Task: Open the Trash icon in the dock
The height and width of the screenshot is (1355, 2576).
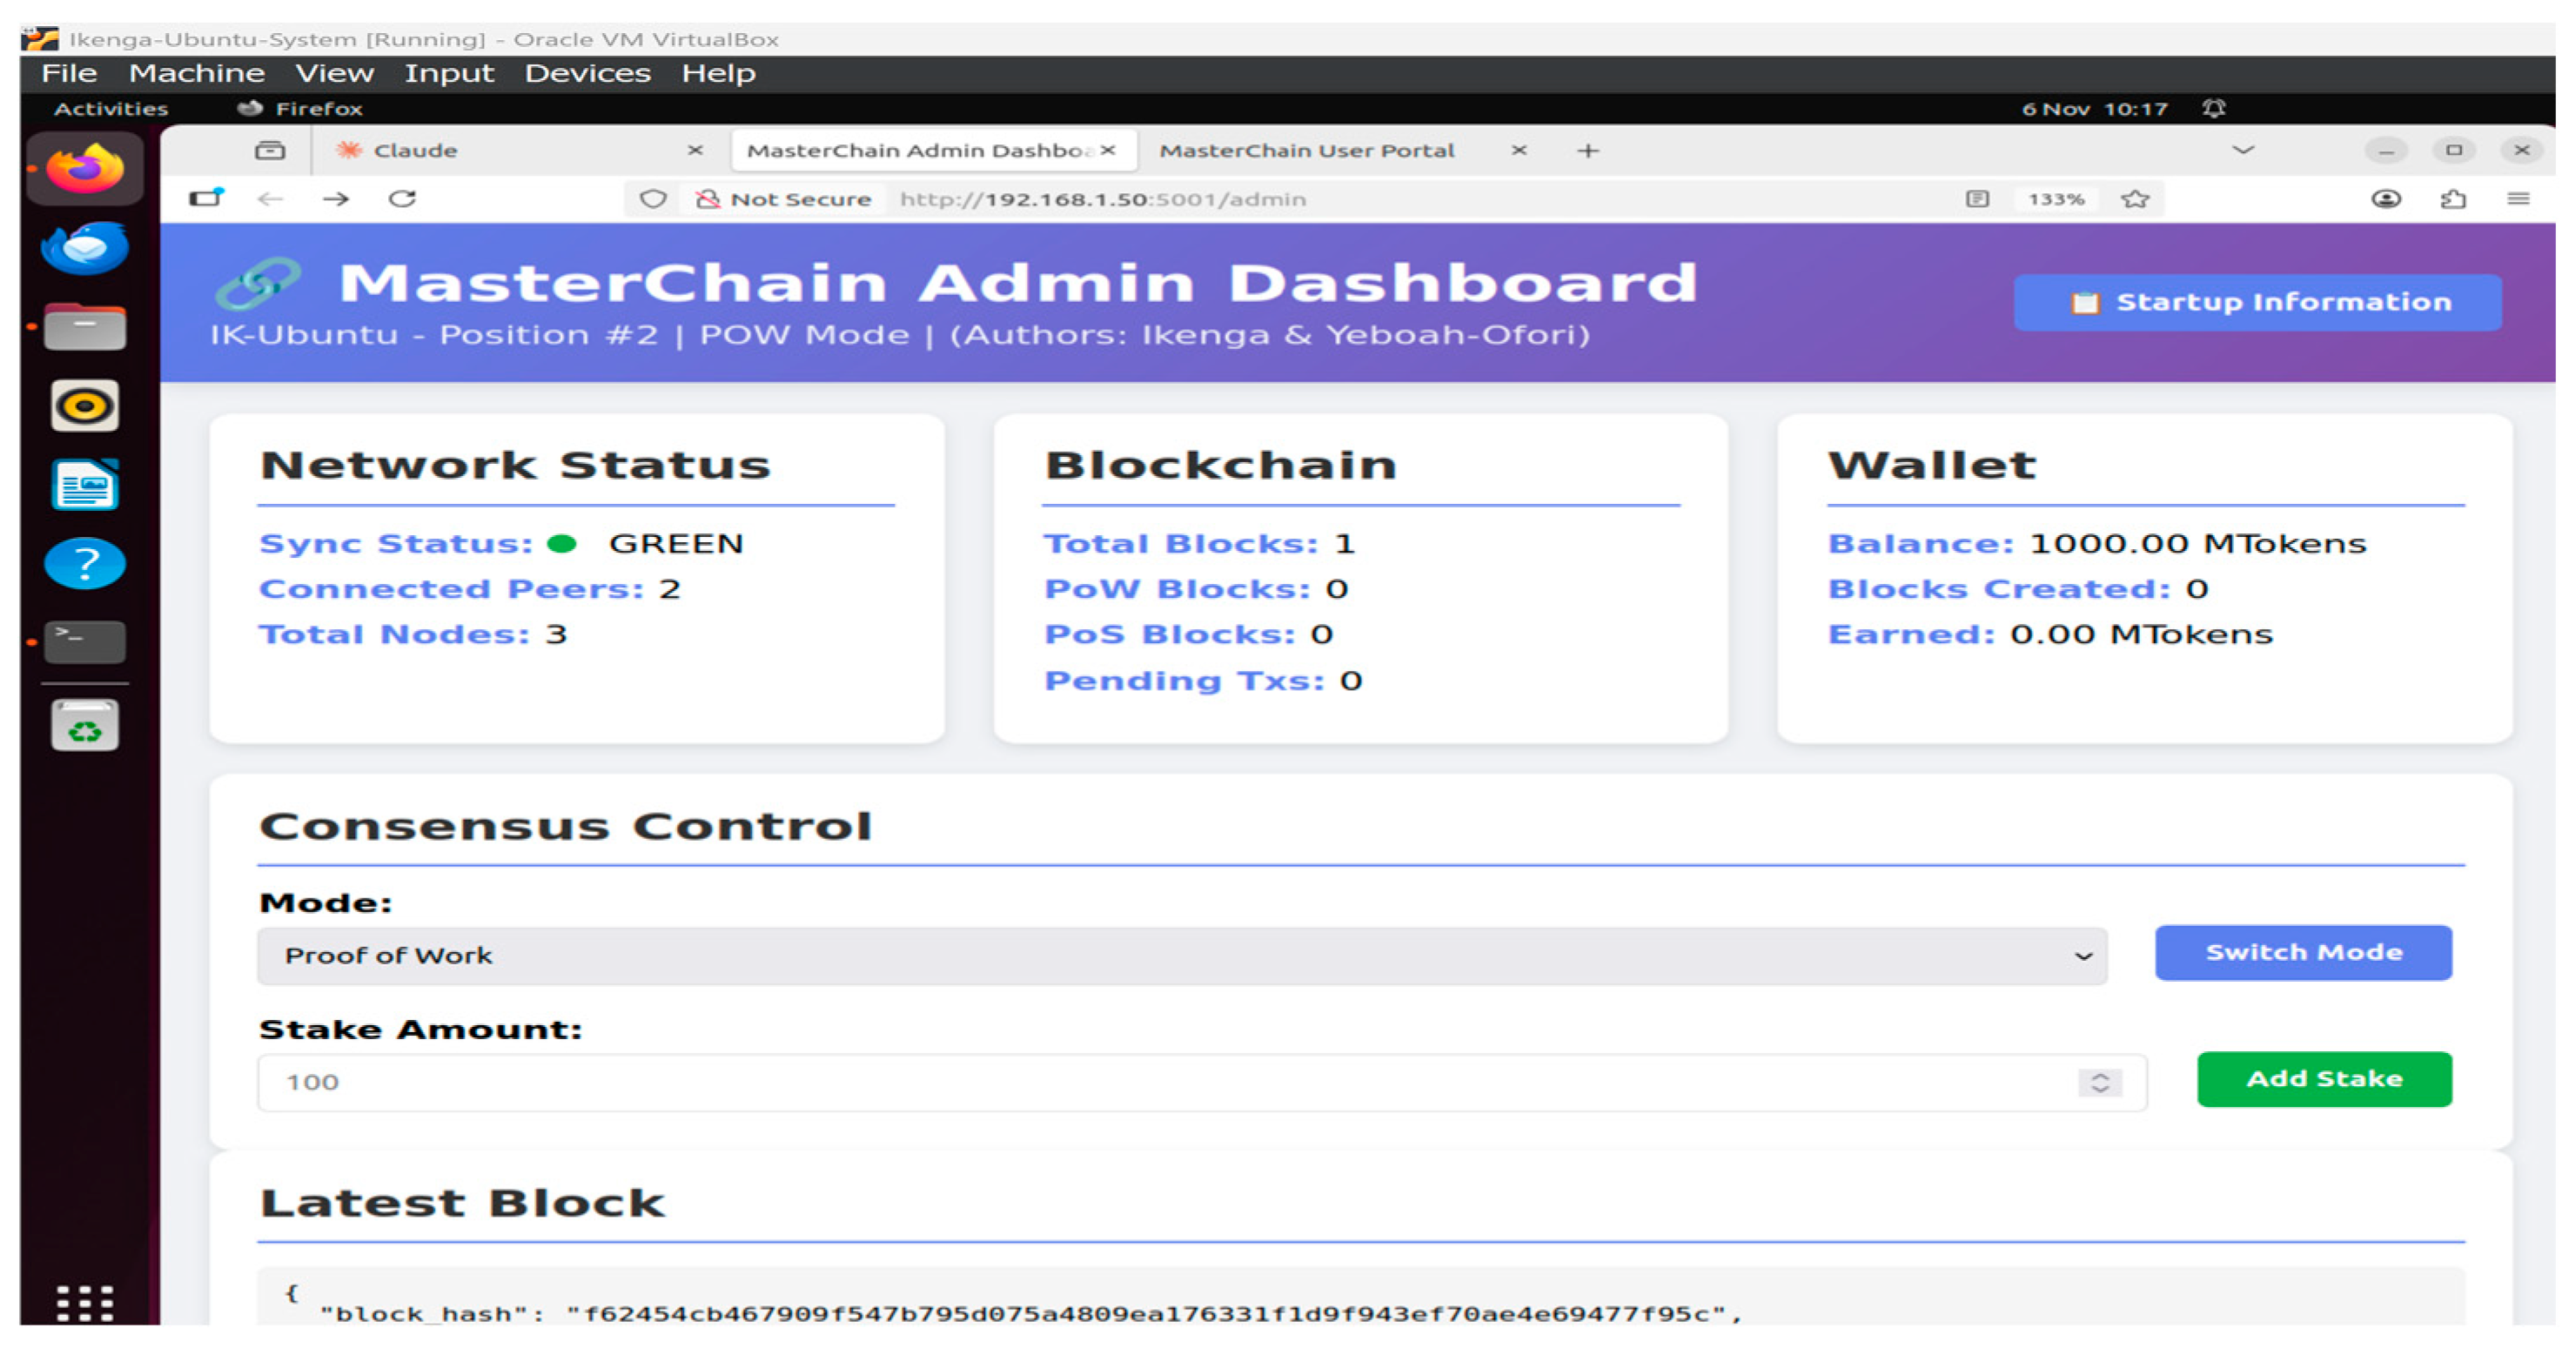Action: tap(85, 725)
